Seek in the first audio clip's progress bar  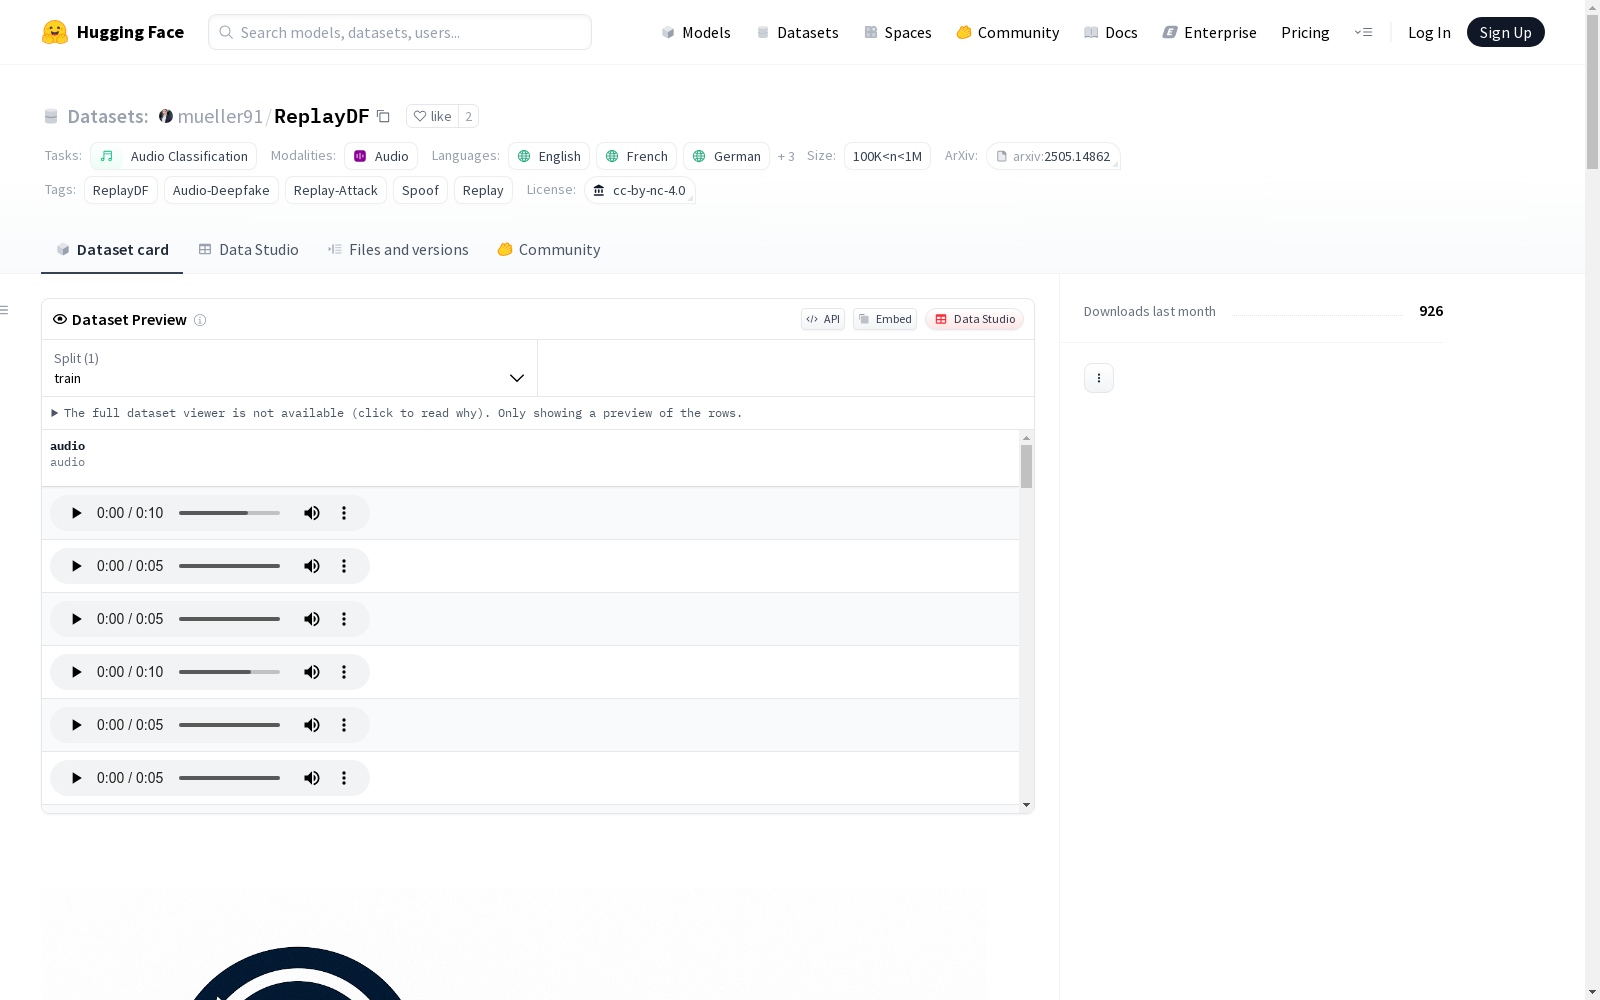click(229, 513)
